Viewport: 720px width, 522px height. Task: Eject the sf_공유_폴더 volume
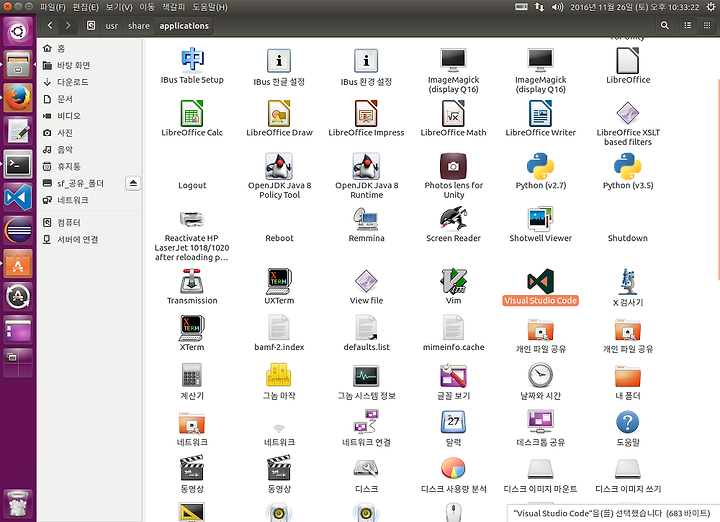(133, 183)
